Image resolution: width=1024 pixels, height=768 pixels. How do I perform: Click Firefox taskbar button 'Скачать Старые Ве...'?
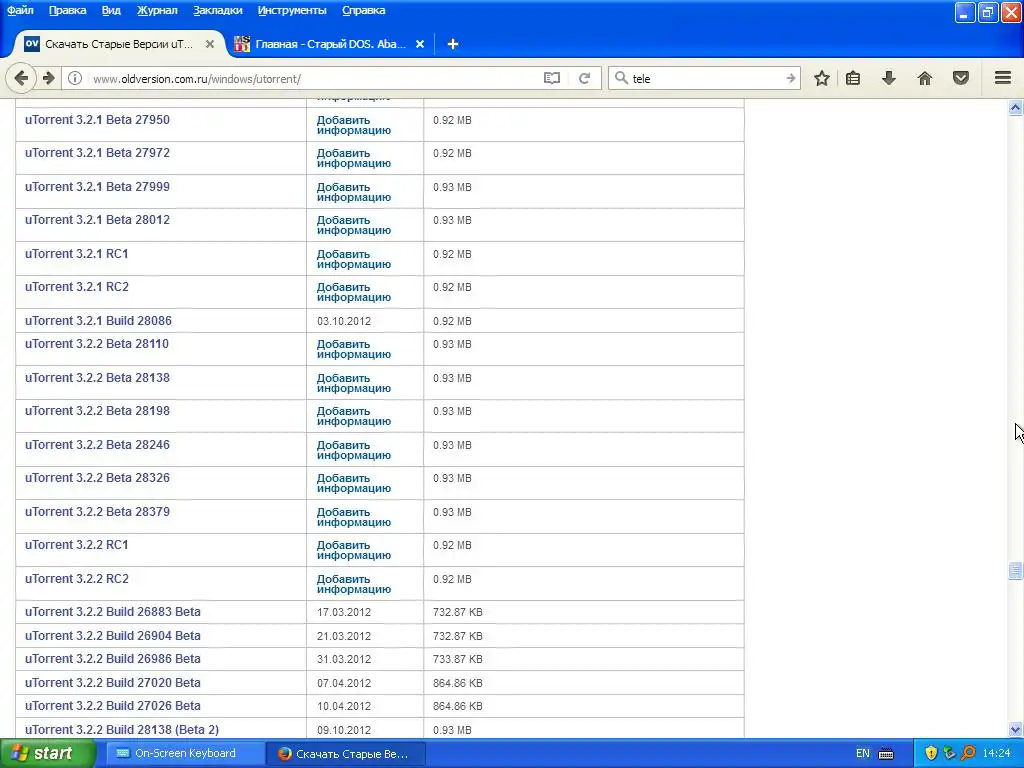coord(345,754)
